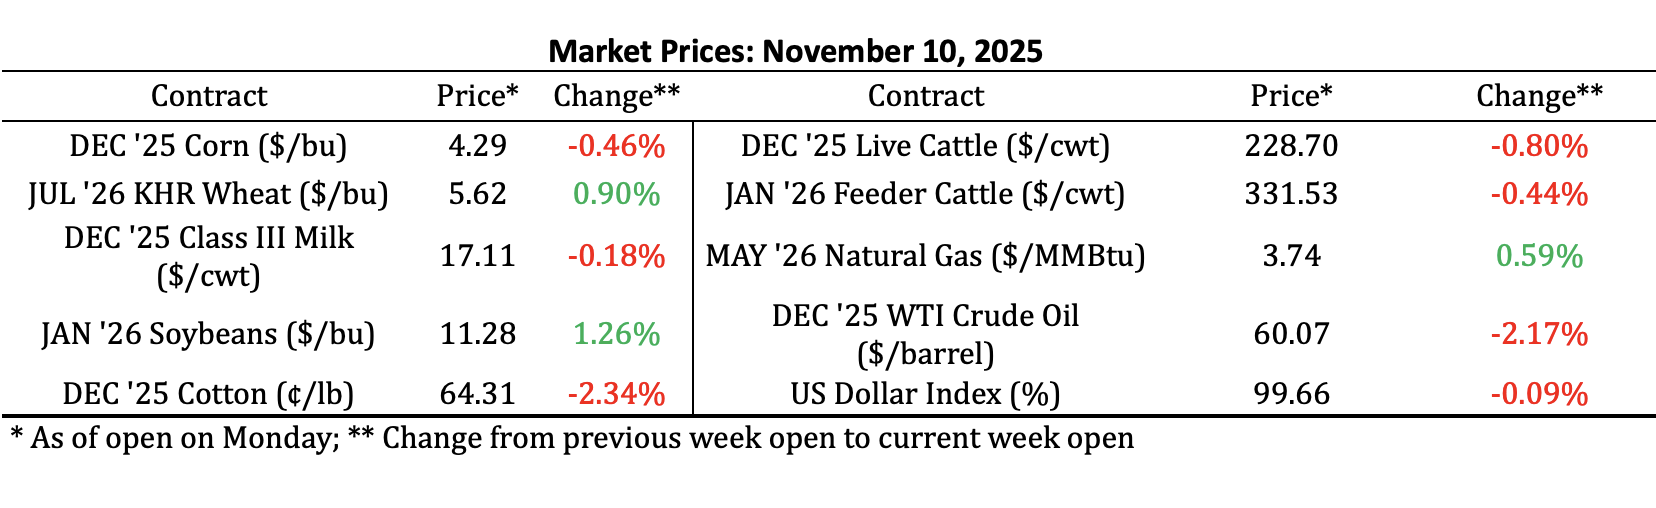Click the cotton change value -2.34%
The width and height of the screenshot is (1656, 508).
point(616,393)
